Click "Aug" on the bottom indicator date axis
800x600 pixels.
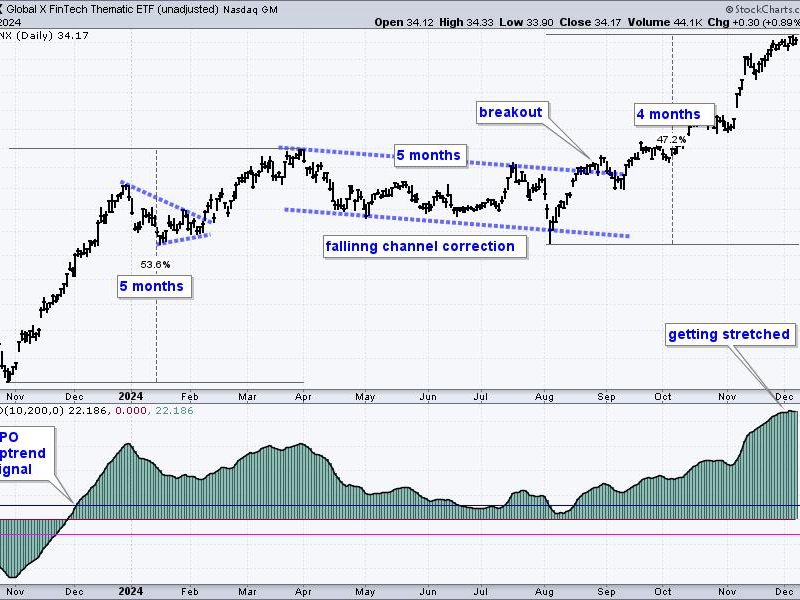click(544, 592)
